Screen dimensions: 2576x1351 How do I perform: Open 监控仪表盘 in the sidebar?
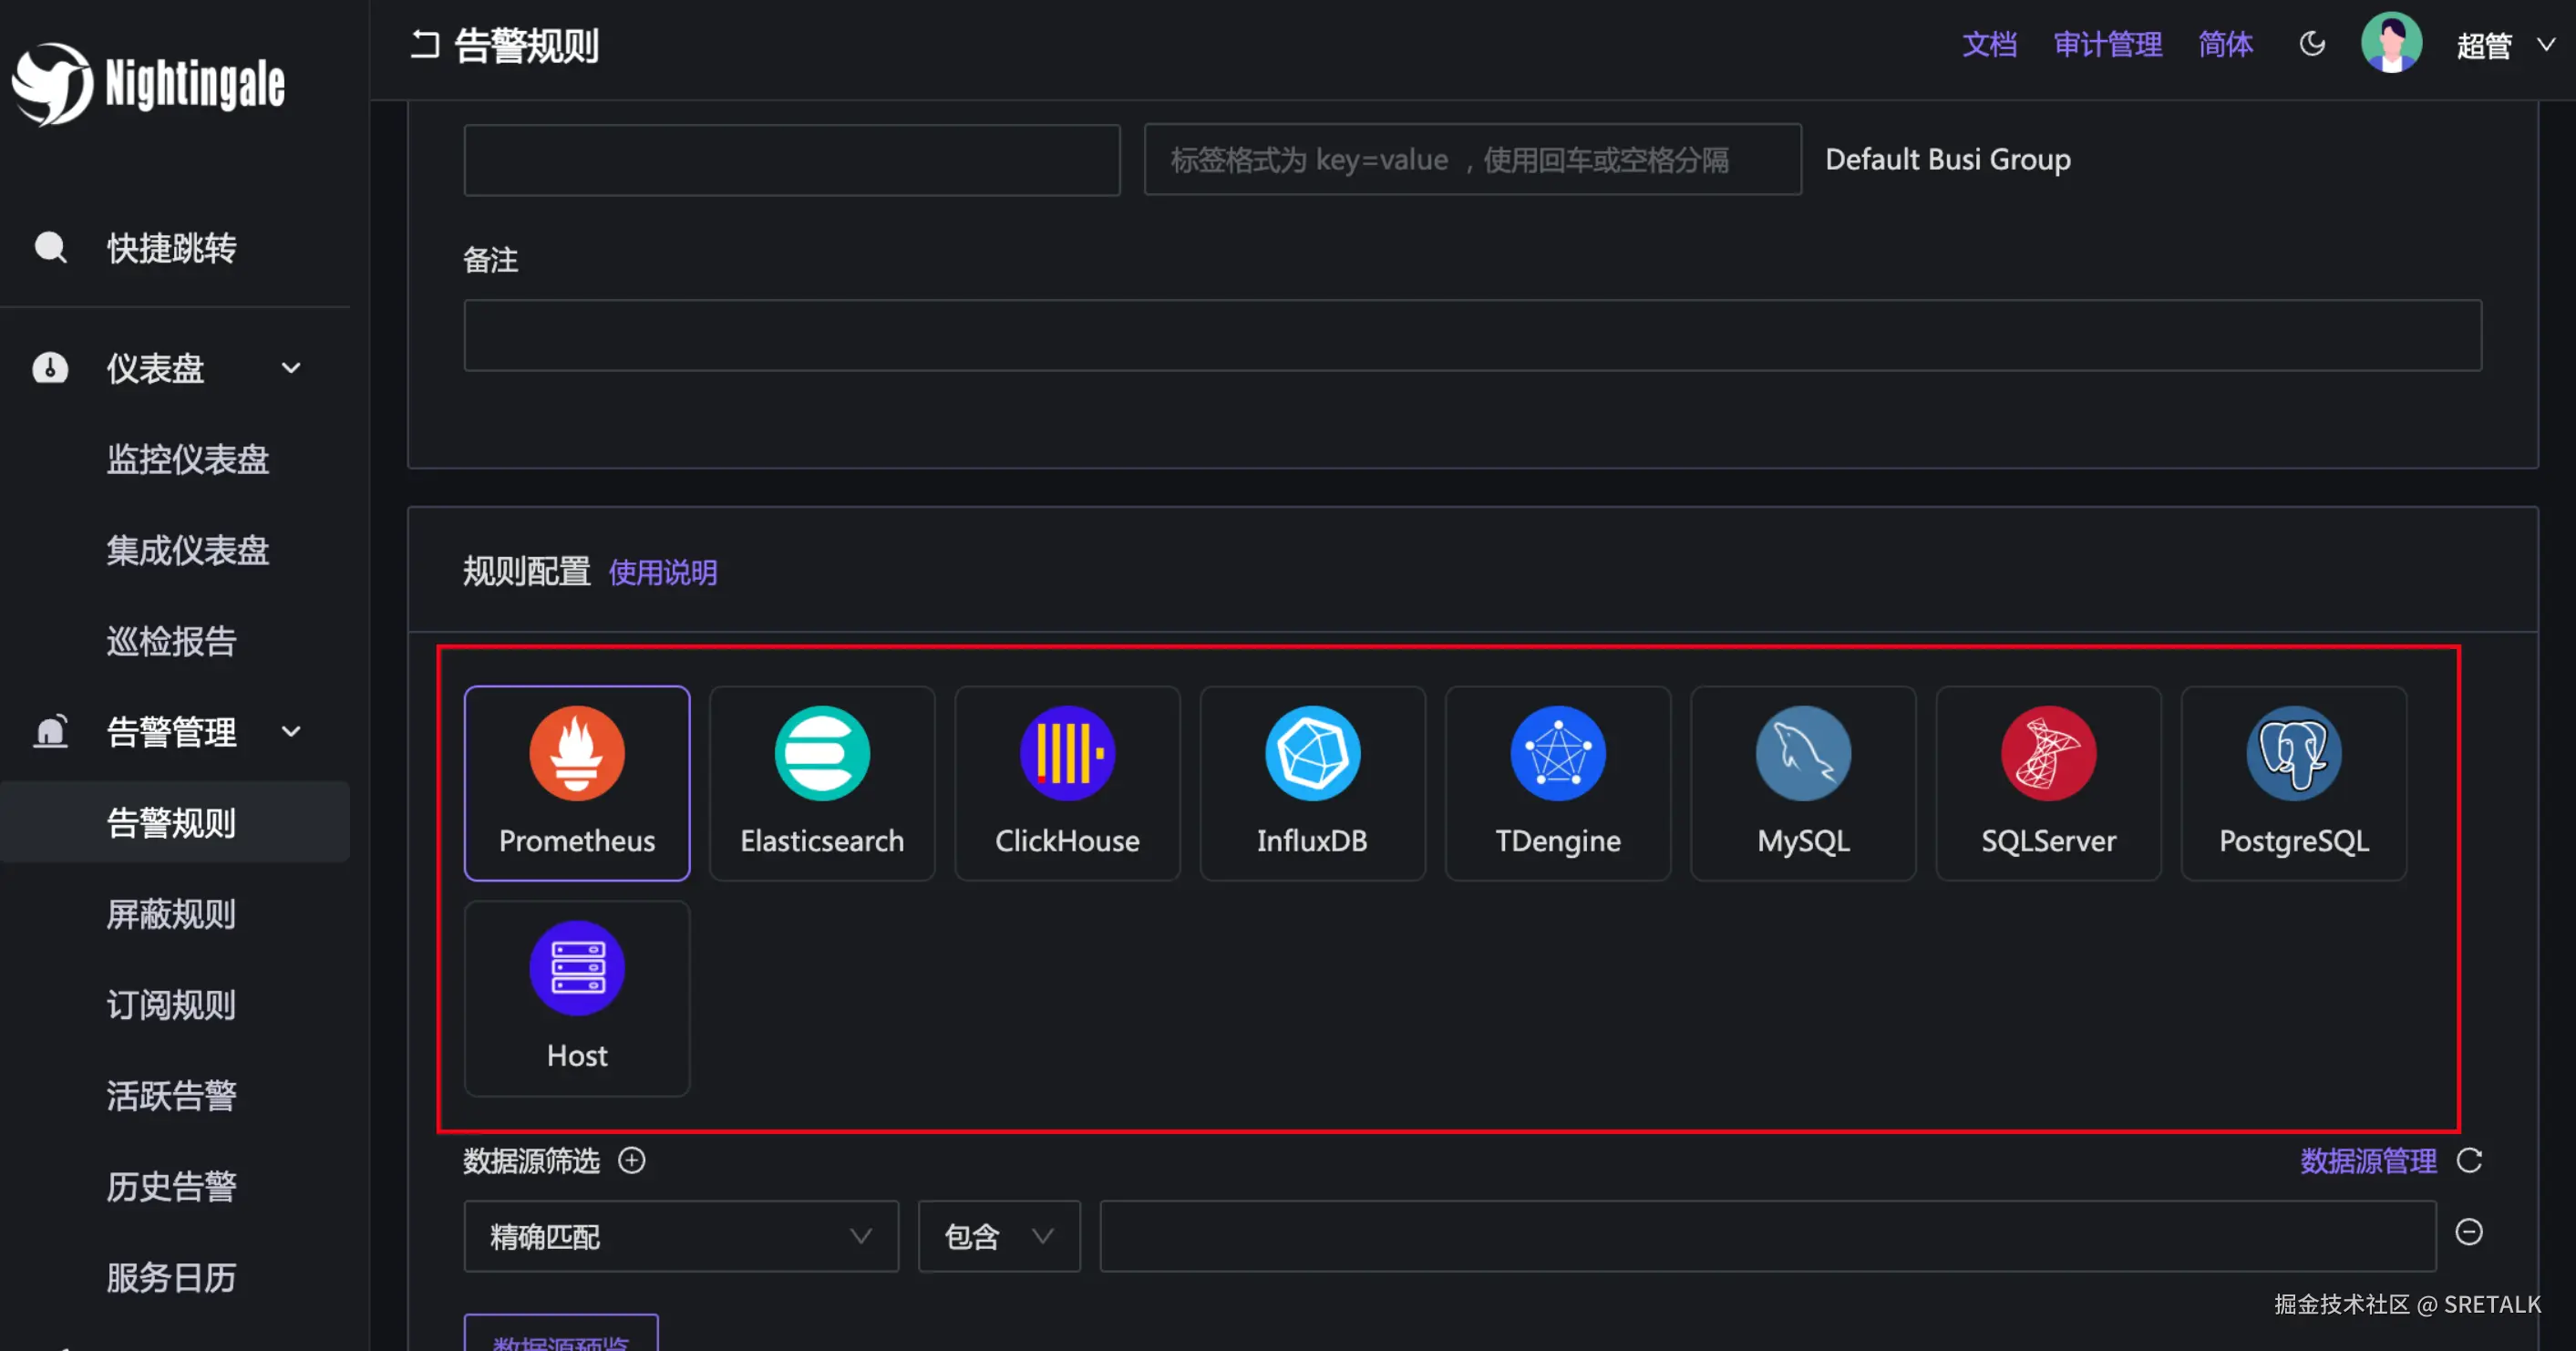coord(188,459)
